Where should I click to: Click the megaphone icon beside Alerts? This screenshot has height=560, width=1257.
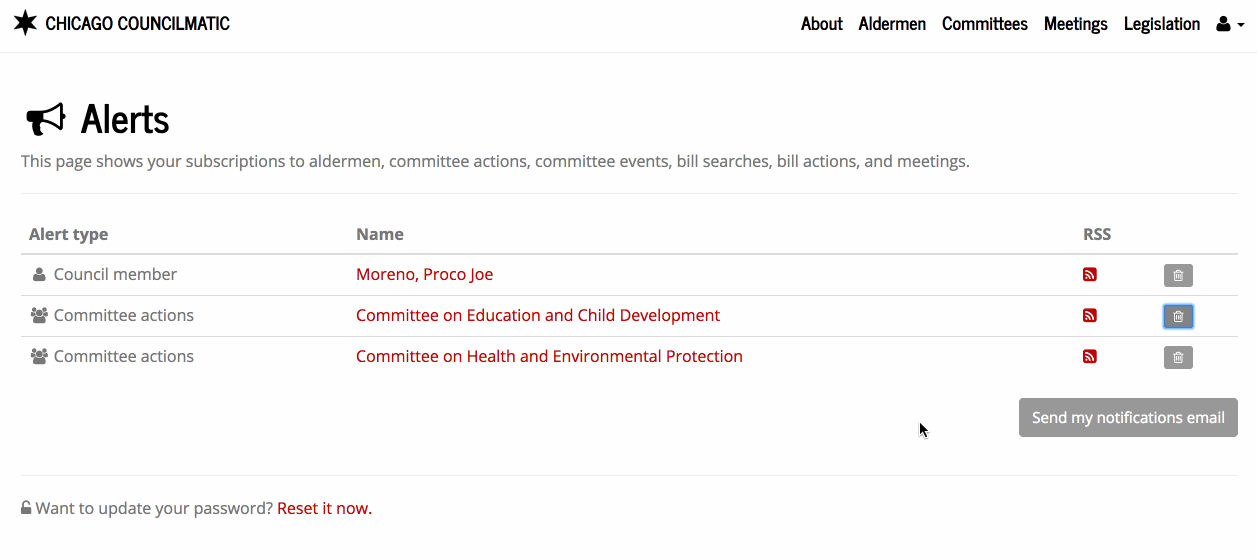tap(46, 119)
